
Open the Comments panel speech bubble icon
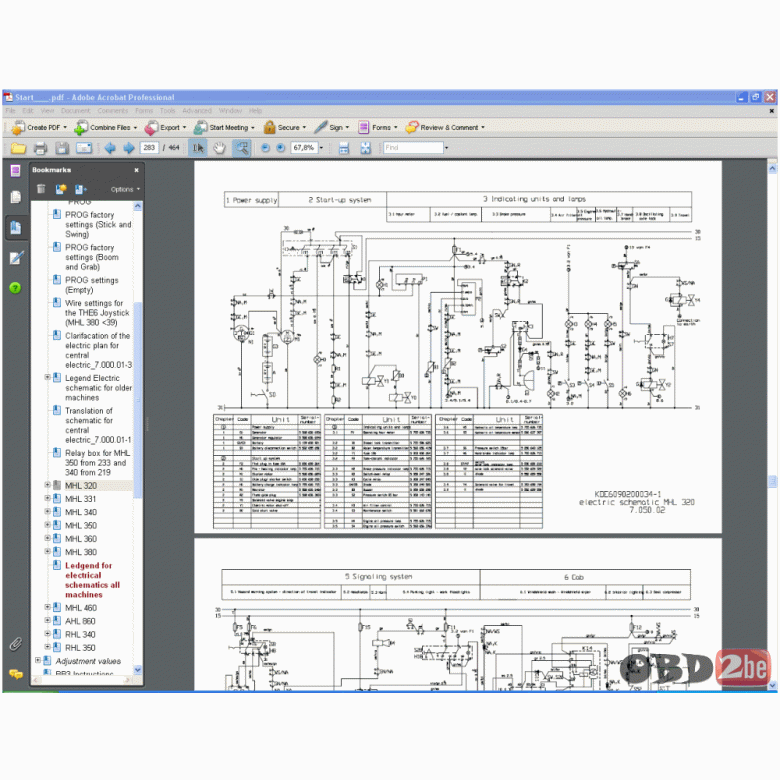(15, 675)
